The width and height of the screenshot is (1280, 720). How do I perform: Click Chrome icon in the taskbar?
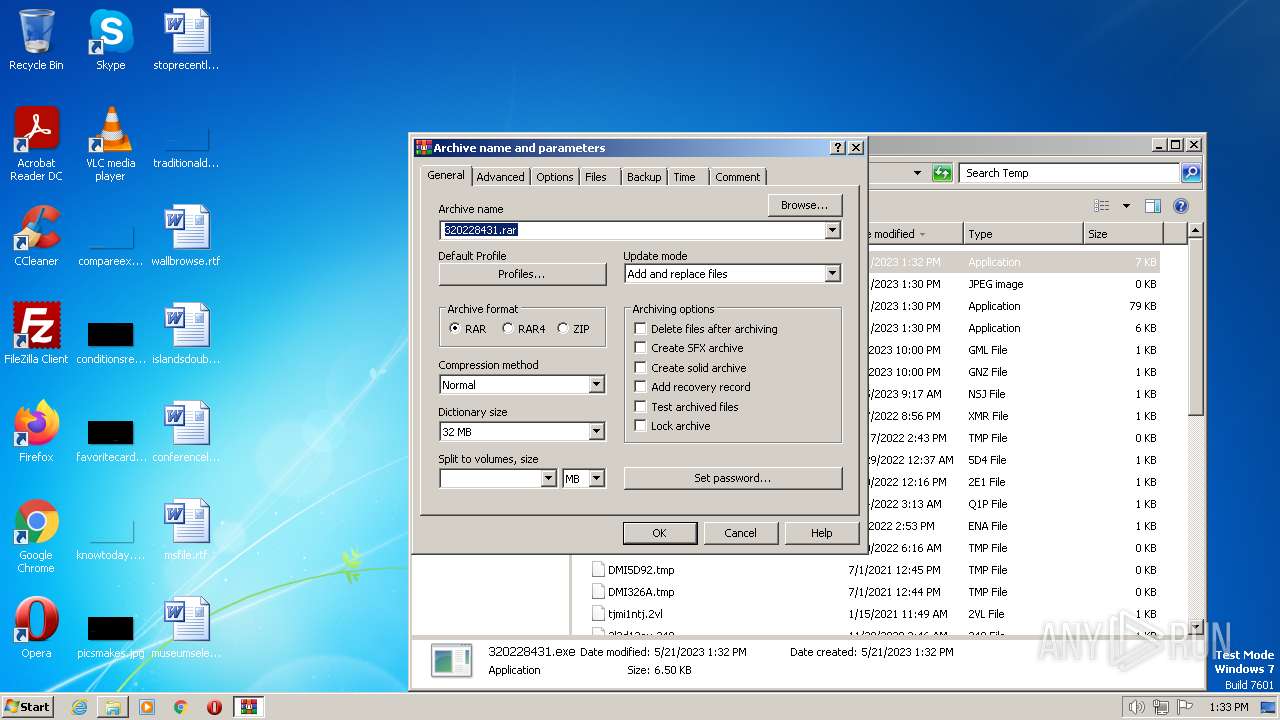point(180,707)
